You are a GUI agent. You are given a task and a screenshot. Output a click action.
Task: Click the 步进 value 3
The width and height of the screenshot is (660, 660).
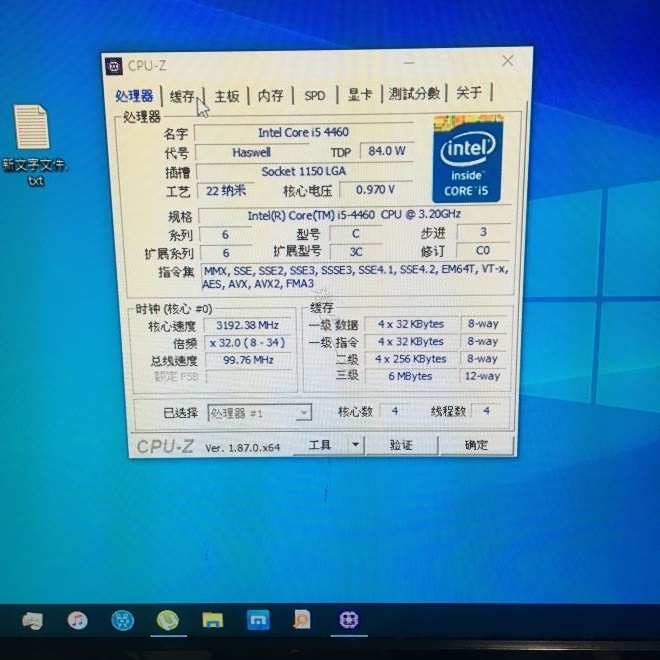[483, 232]
